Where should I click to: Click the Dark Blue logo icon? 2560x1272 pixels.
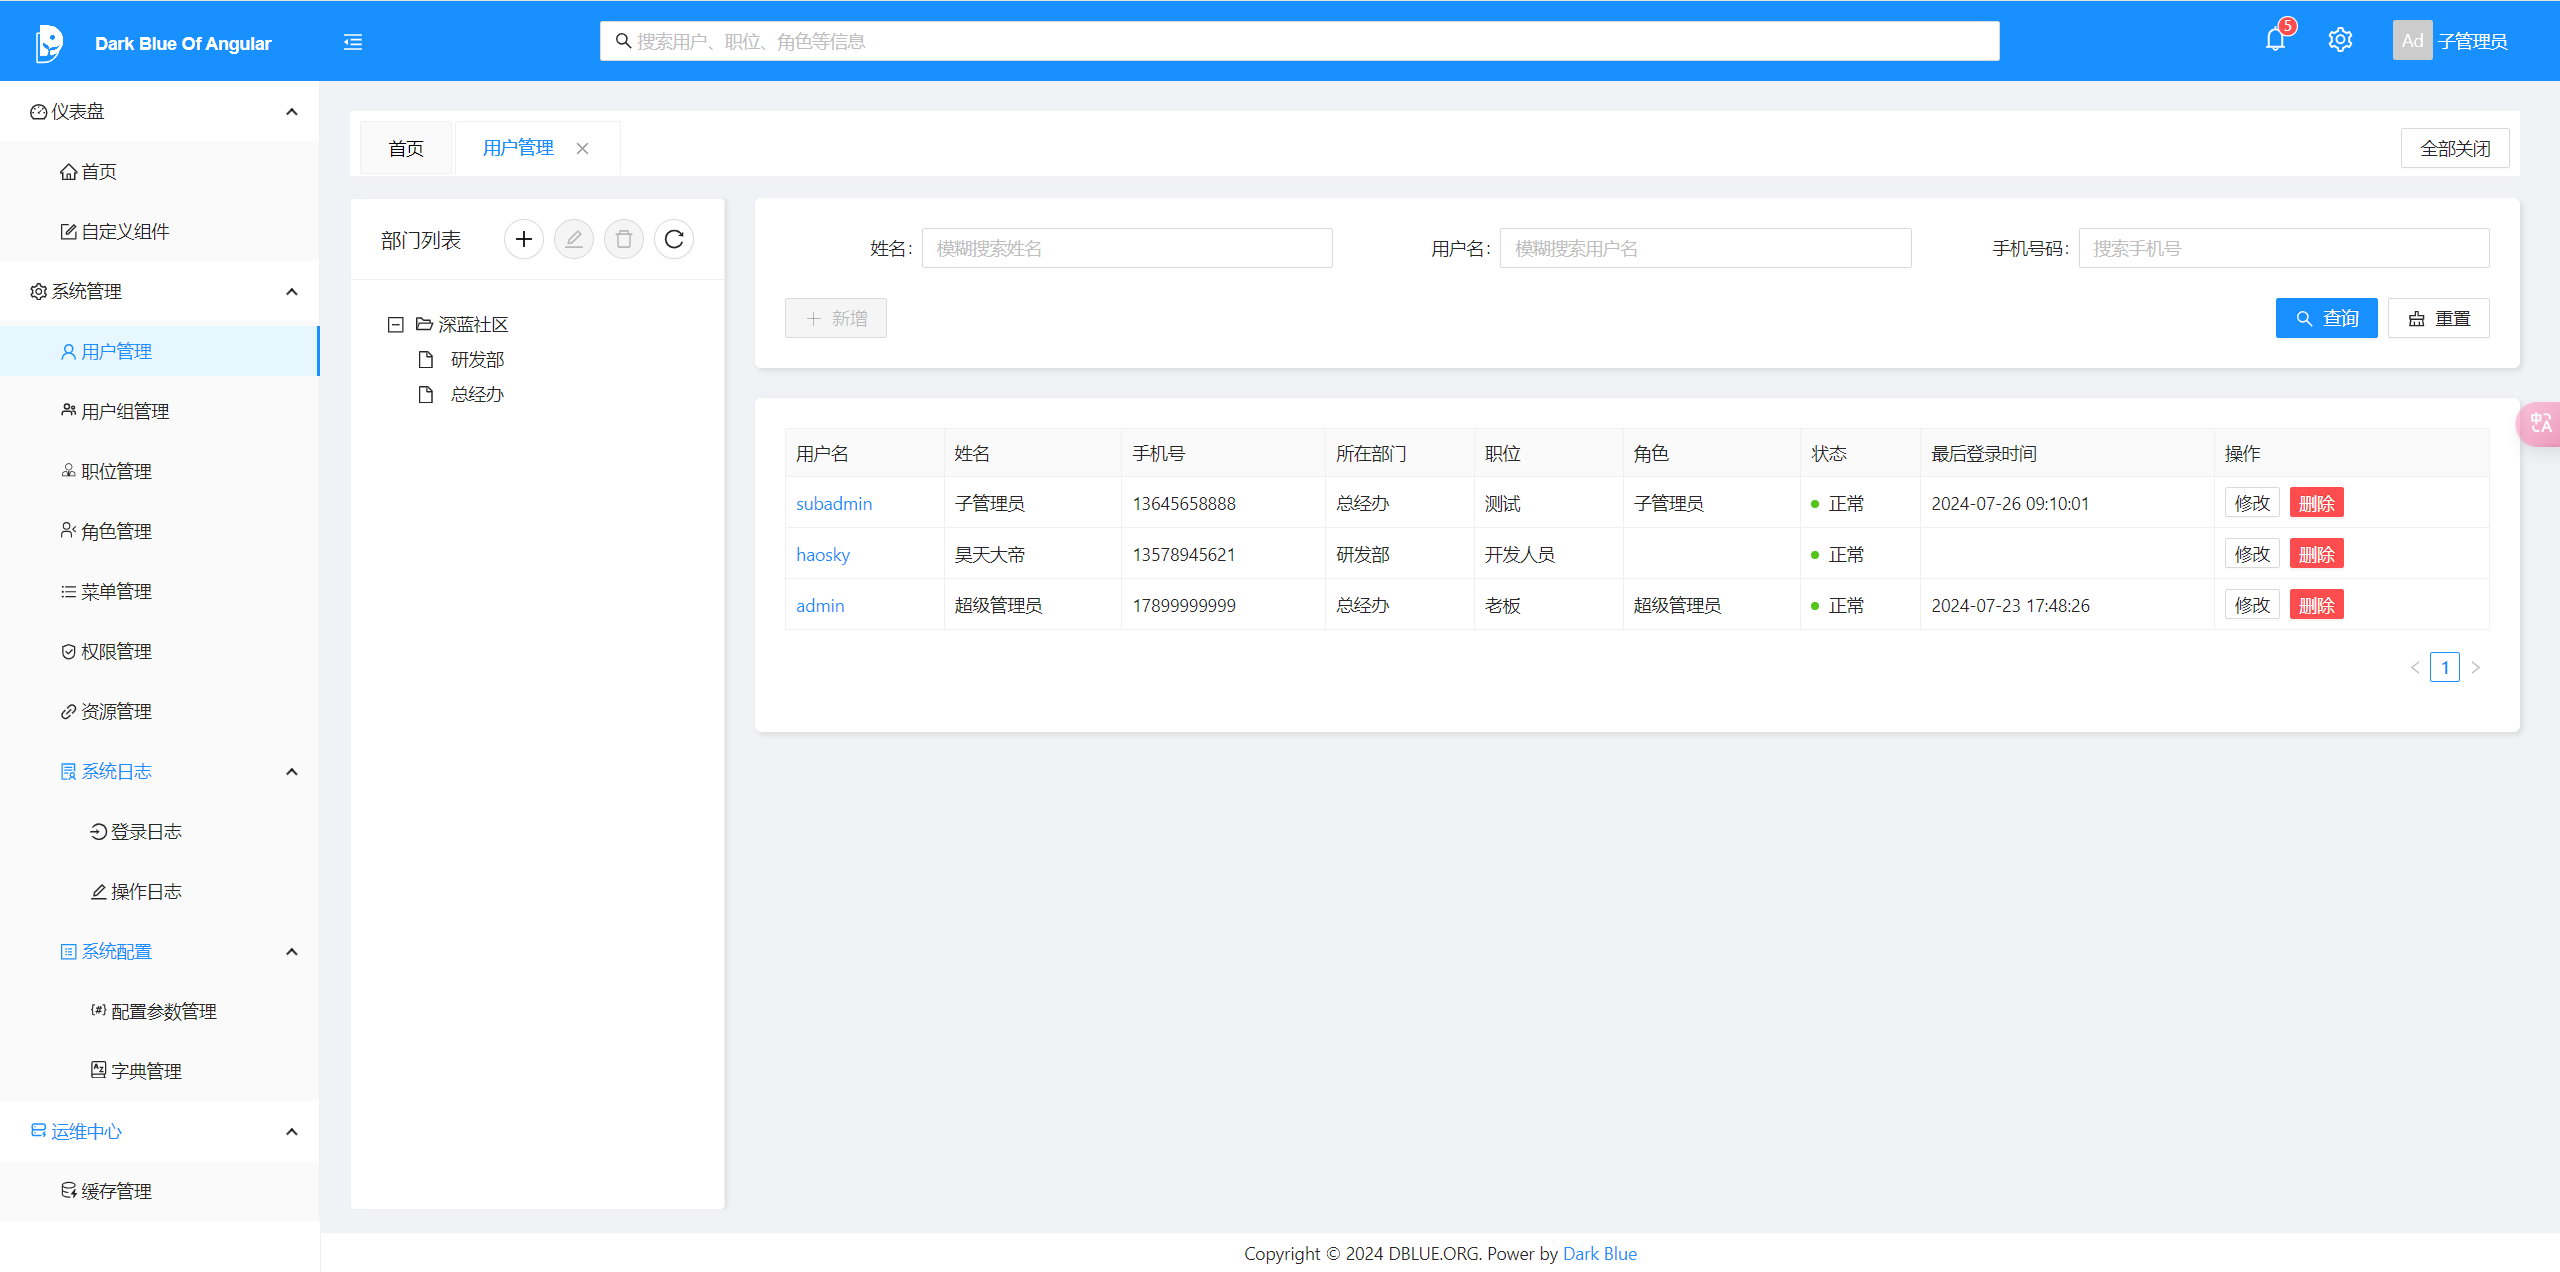[49, 42]
